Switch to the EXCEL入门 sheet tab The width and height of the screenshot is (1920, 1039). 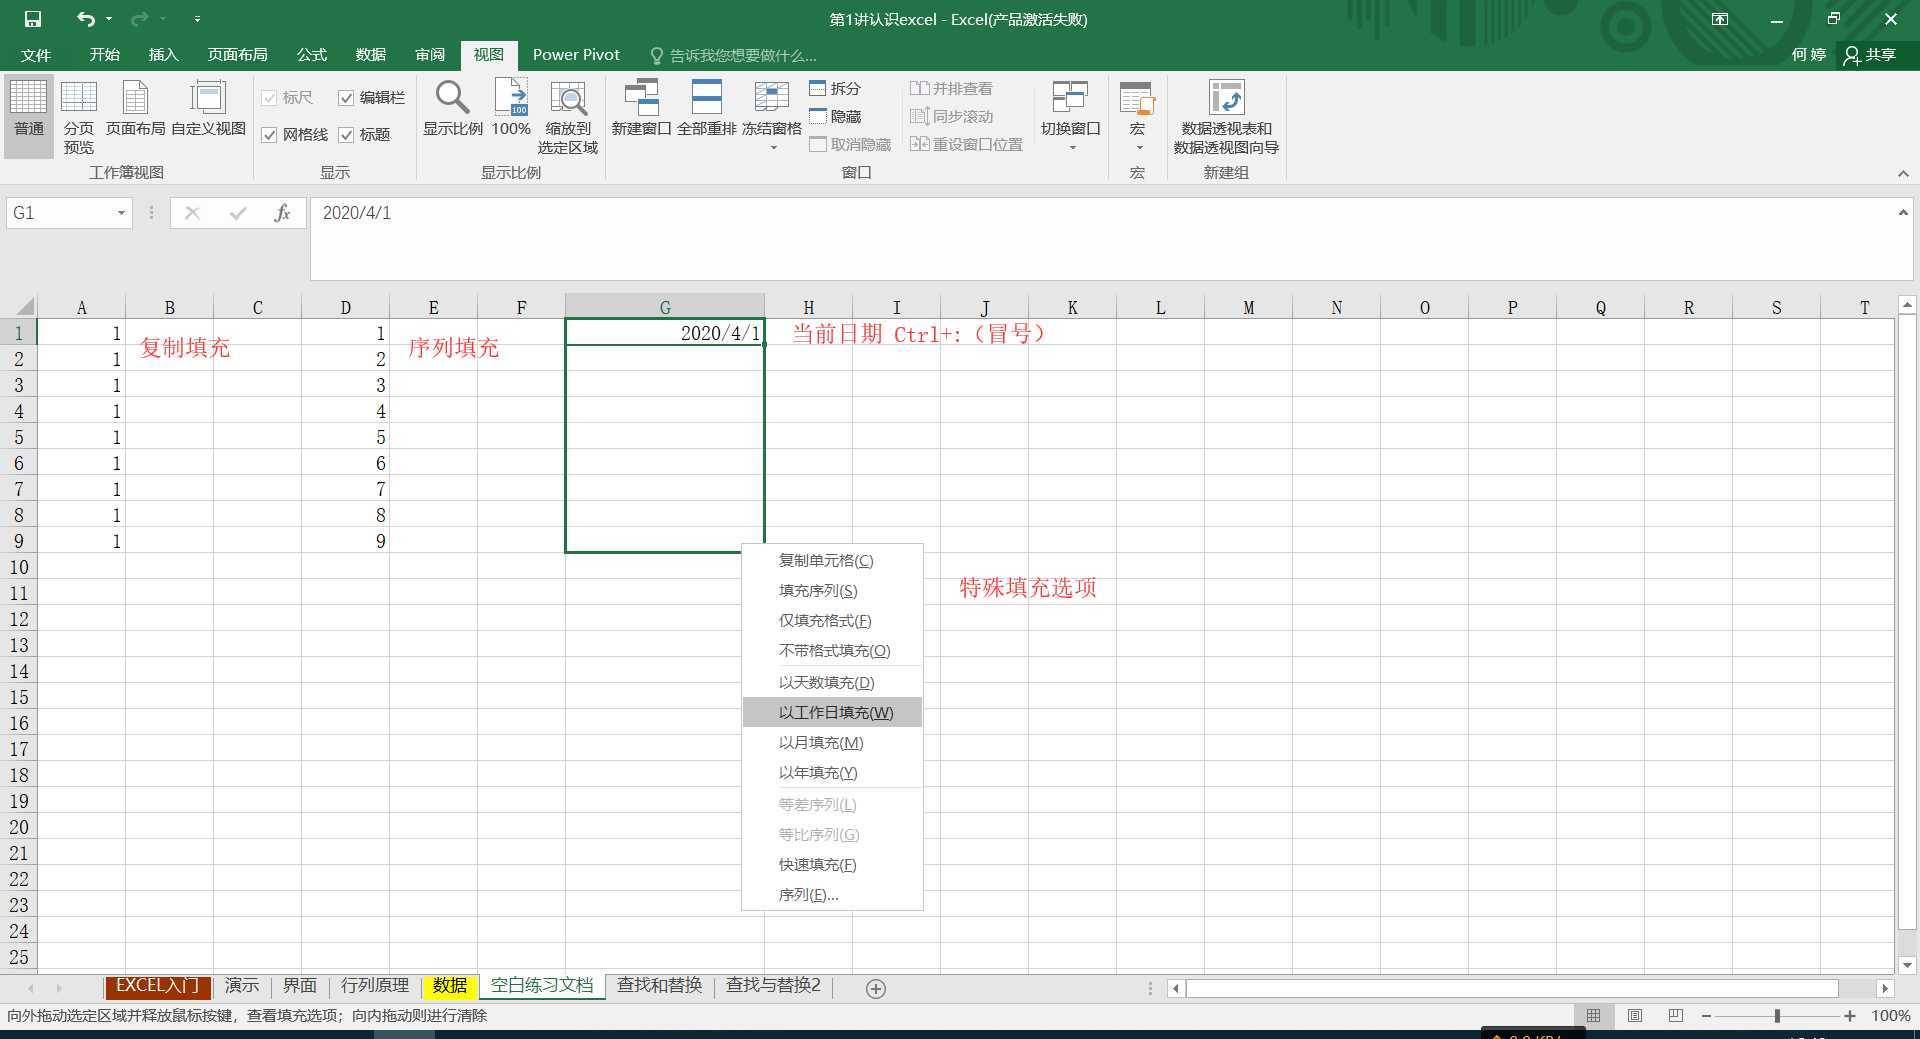[x=158, y=986]
